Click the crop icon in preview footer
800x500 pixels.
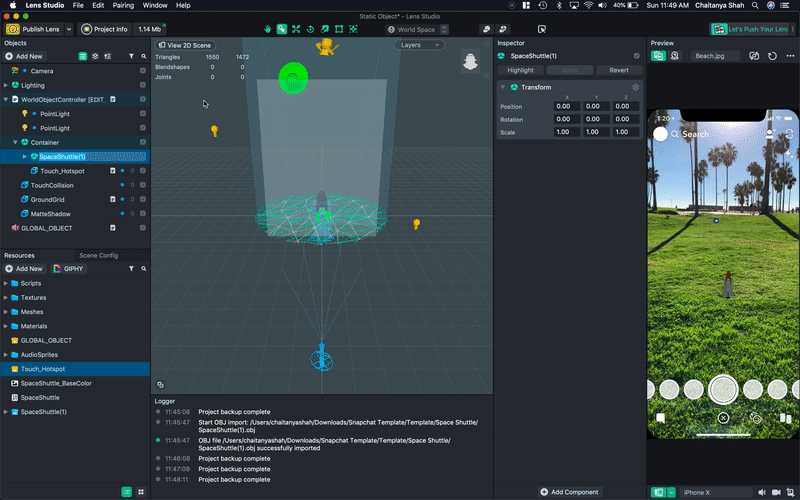click(790, 492)
